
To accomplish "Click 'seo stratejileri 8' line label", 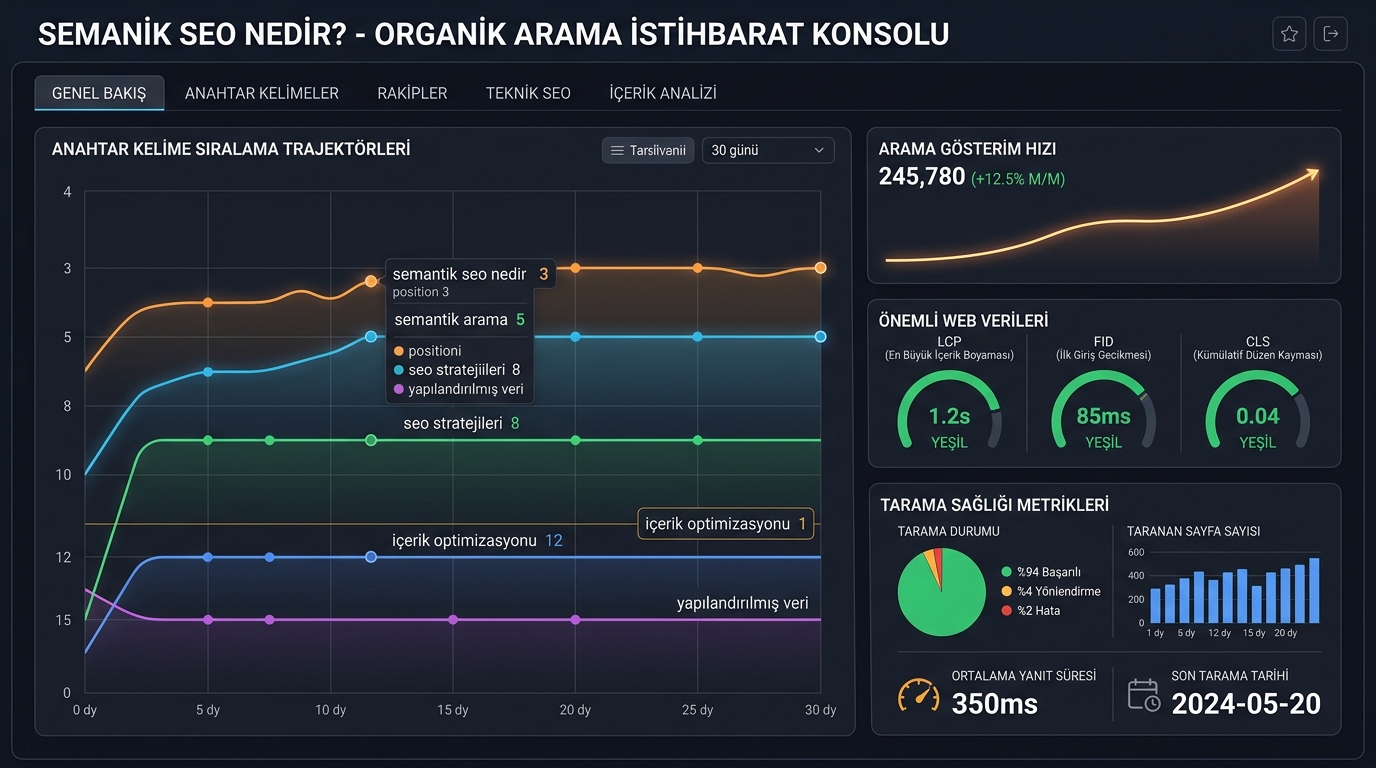I will tap(461, 423).
